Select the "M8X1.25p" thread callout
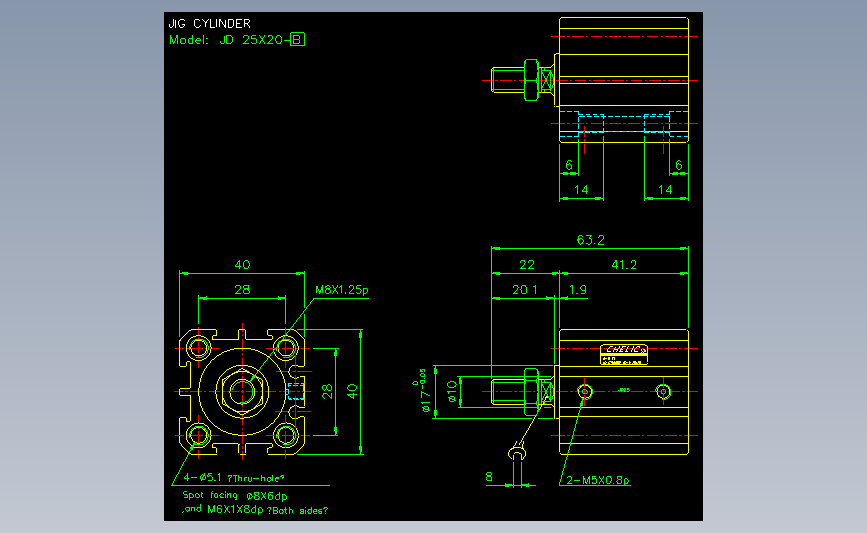867x533 pixels. 342,290
